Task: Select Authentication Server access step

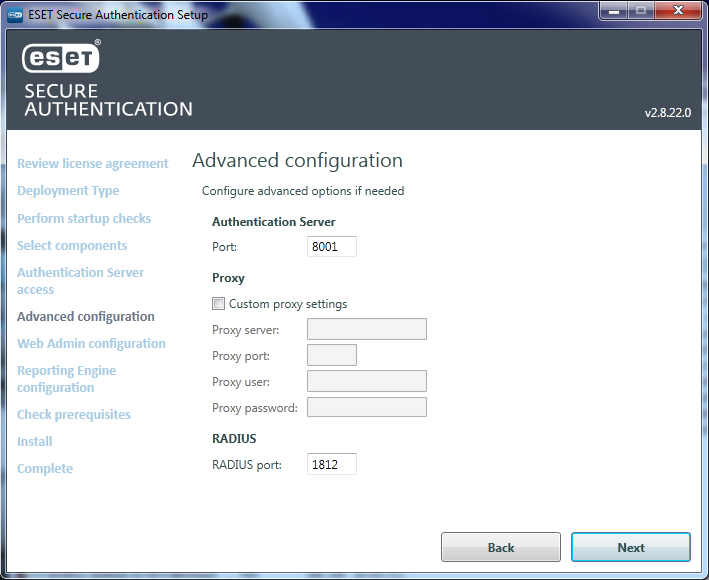Action: click(80, 281)
